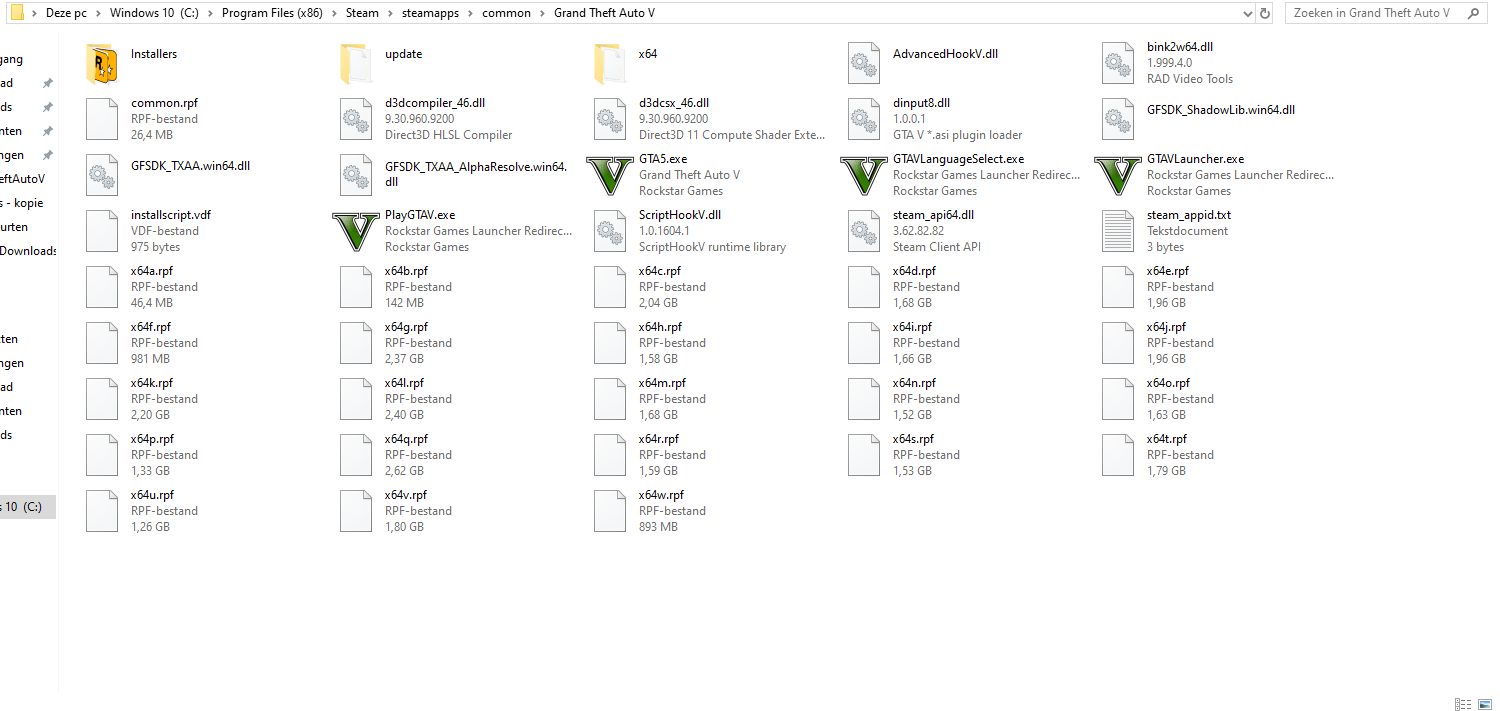Screen dimensions: 1500x711
Task: Select the x64a.rpf file icon
Action: click(x=102, y=287)
